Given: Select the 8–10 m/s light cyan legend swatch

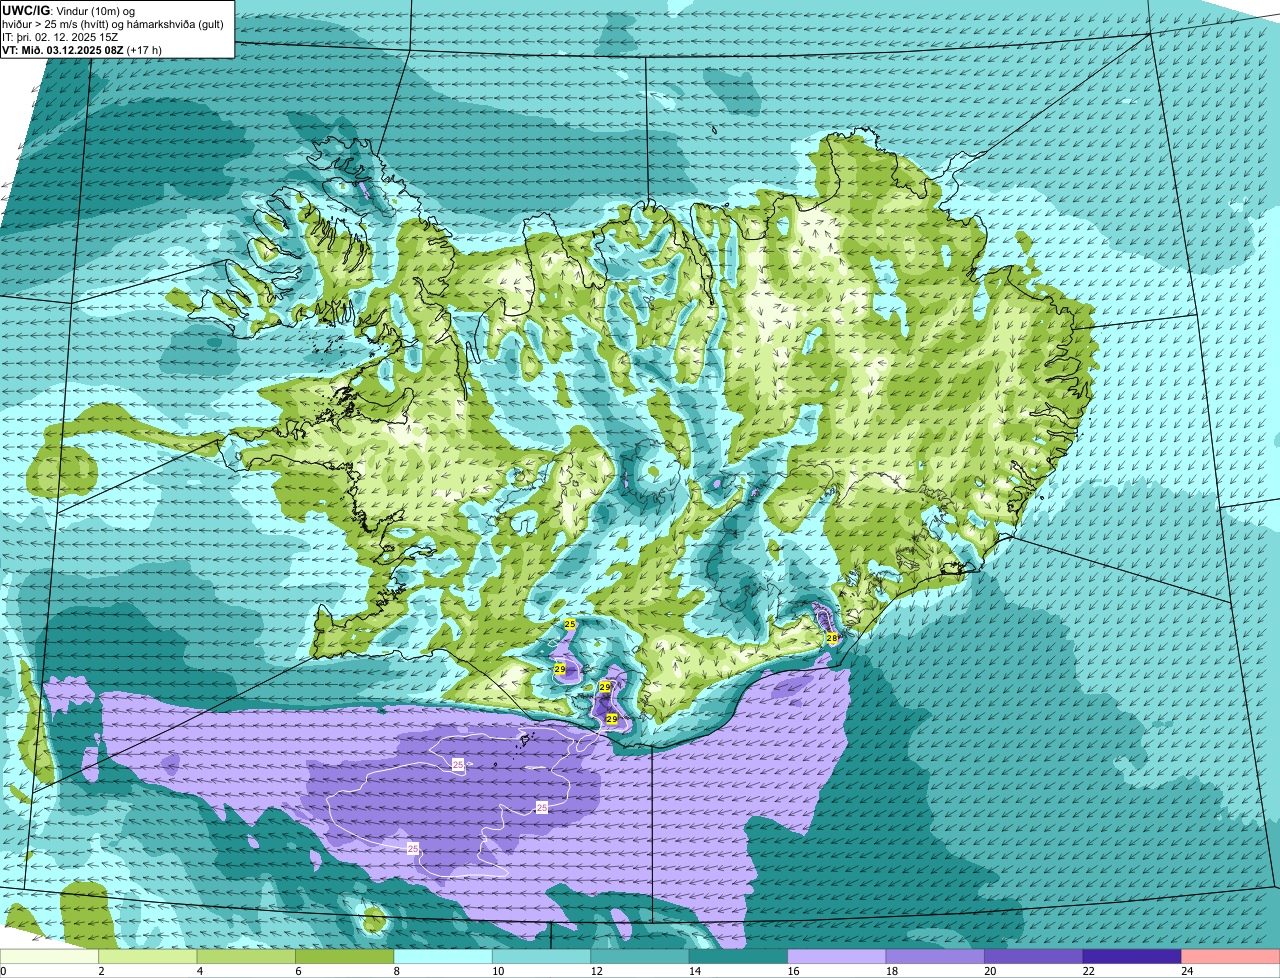Looking at the screenshot, I should point(443,957).
